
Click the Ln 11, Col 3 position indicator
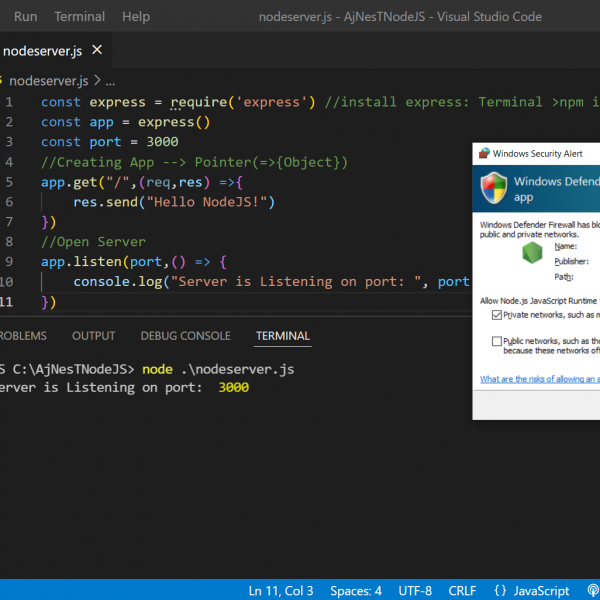click(x=281, y=591)
